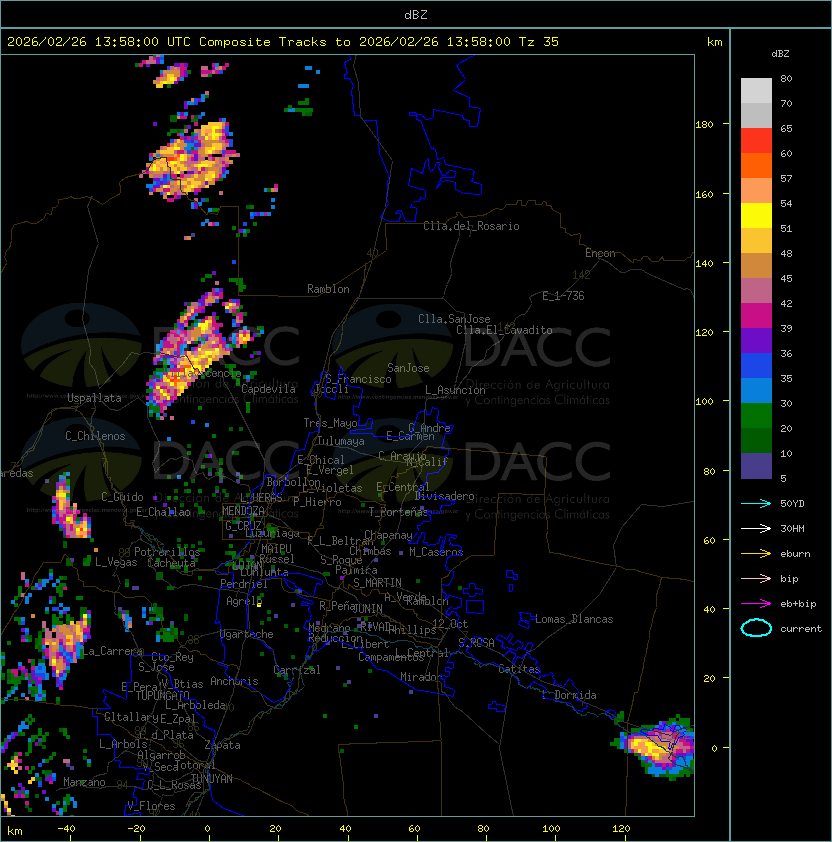The image size is (832, 842).
Task: Click the 'Uspallata' map label
Action: click(x=94, y=398)
